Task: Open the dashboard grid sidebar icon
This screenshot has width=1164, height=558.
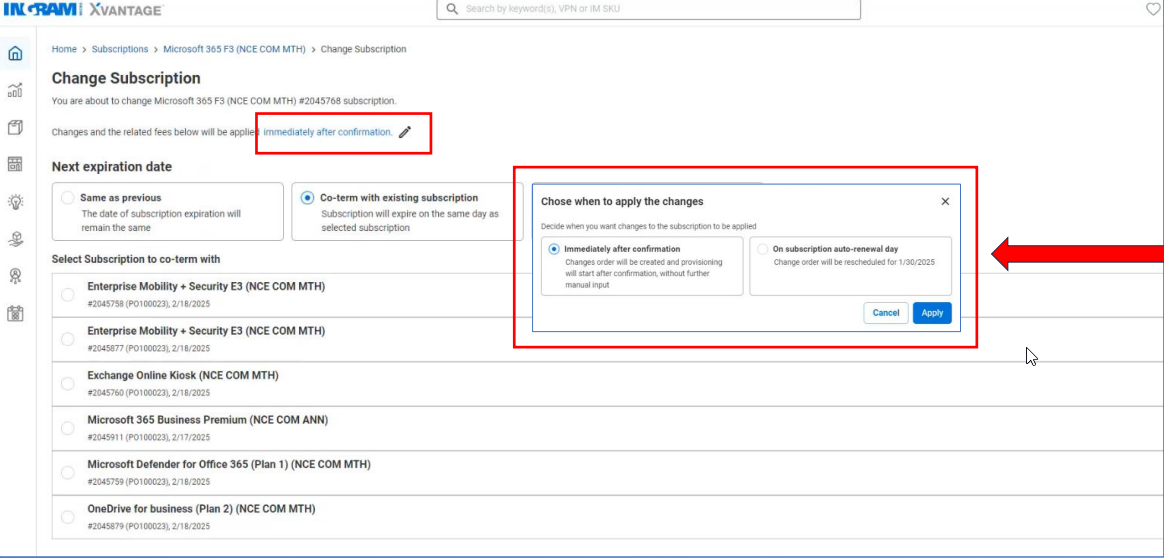Action: point(15,164)
